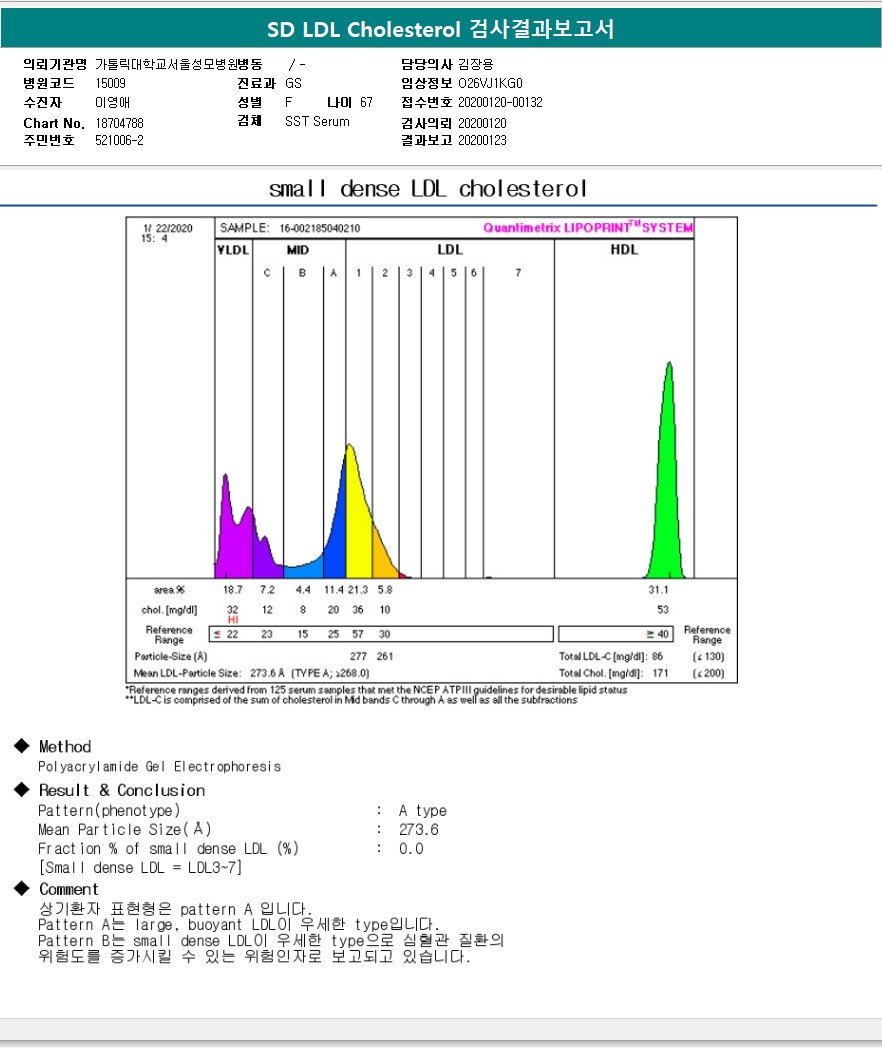This screenshot has width=882, height=1062.
Task: Select the pattern result 'A type'
Action: pos(423,811)
